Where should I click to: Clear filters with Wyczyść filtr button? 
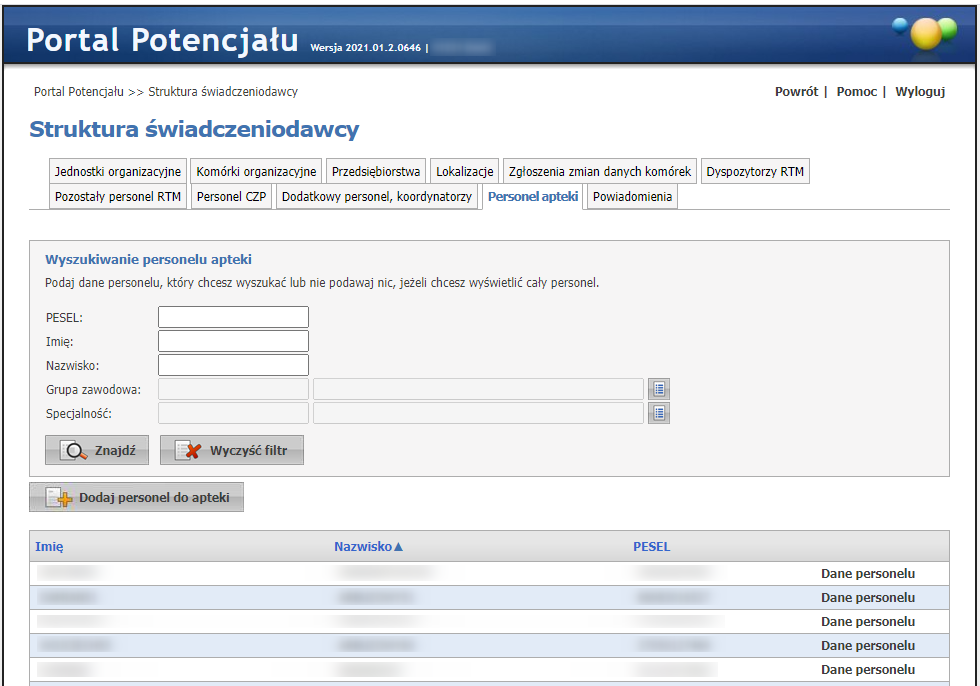[232, 451]
